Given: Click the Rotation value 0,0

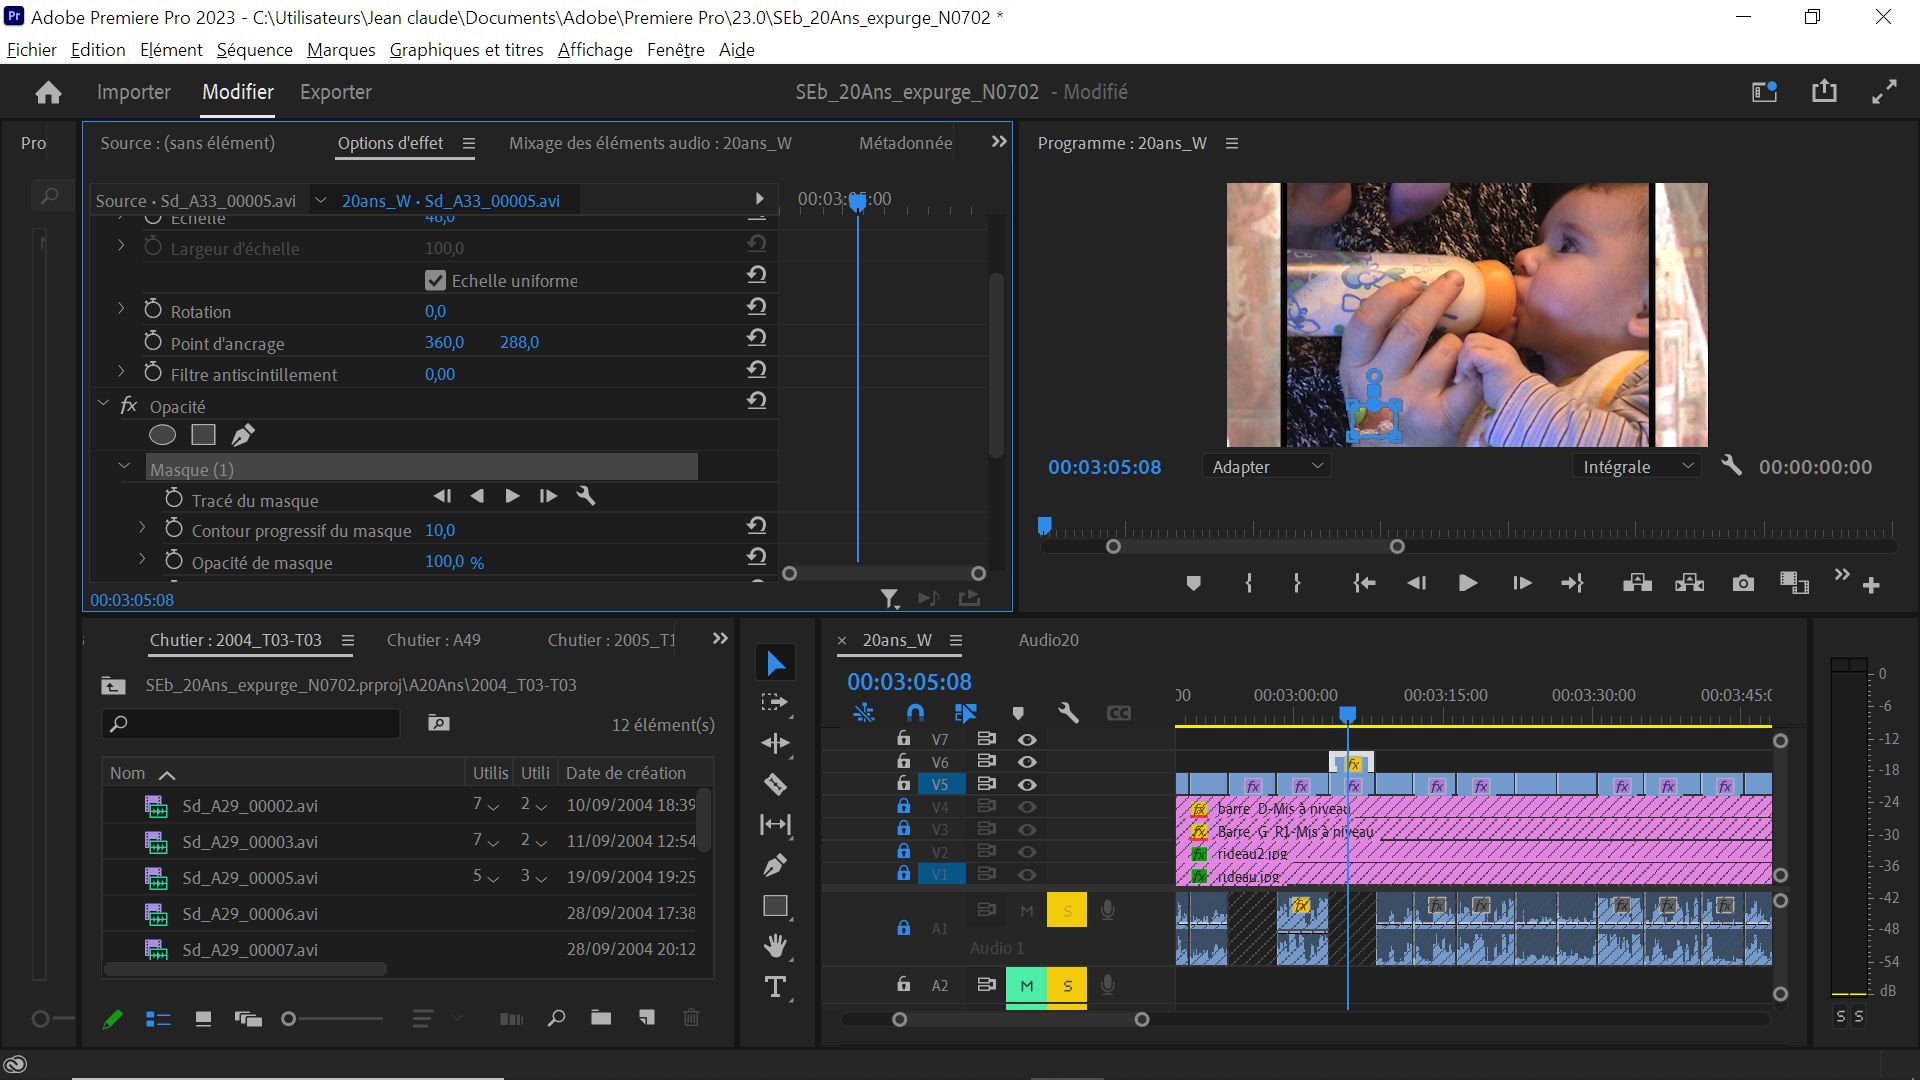Looking at the screenshot, I should click(x=435, y=311).
